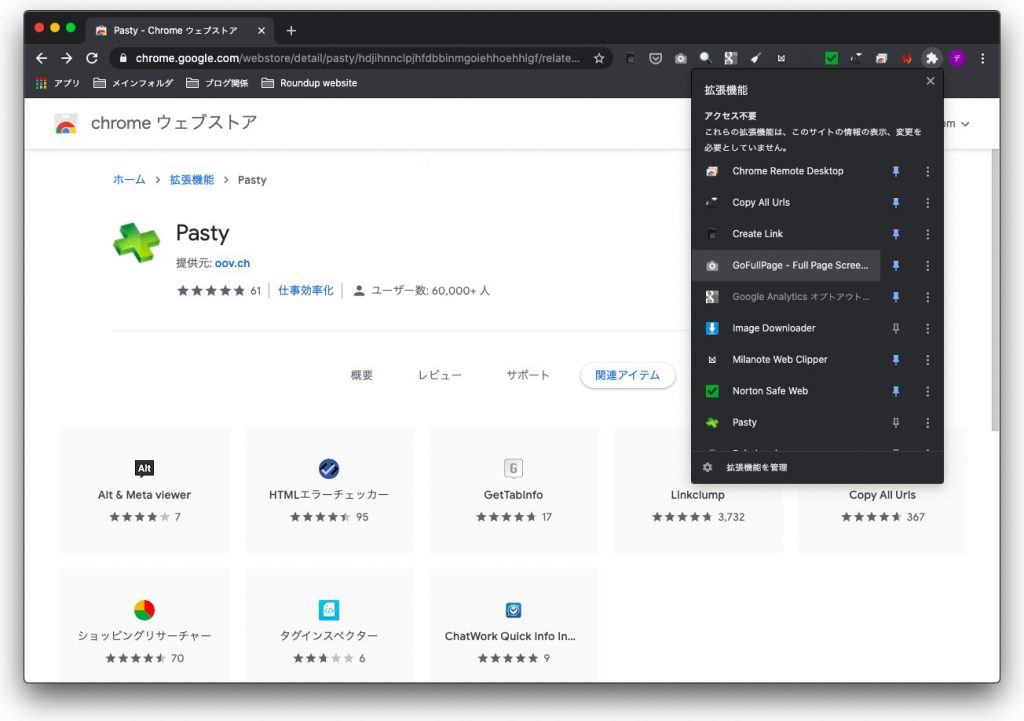Open メインフォルダ bookmark folder

[133, 83]
